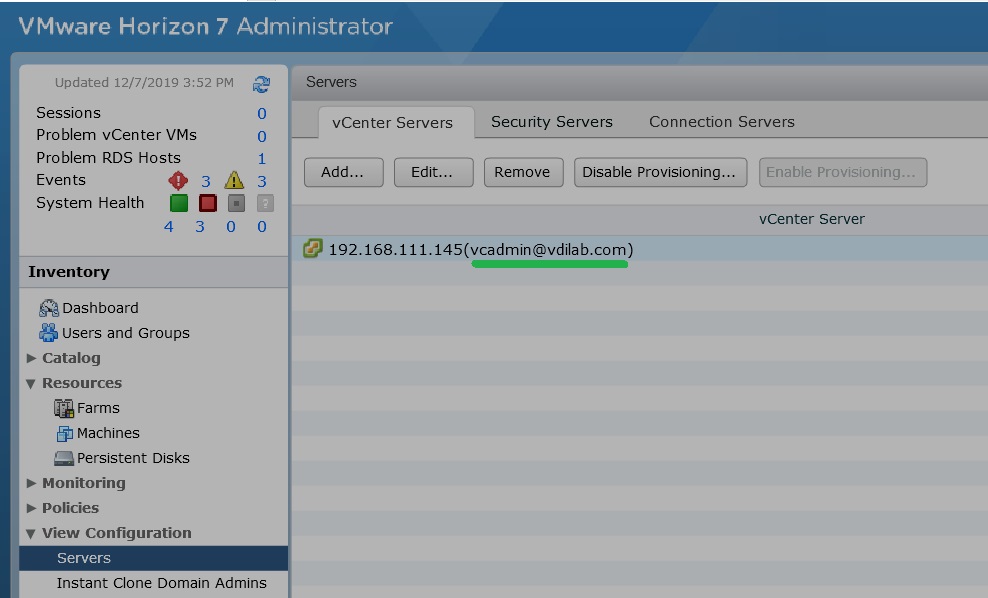Click the Farms icon
The height and width of the screenshot is (598, 988).
click(x=64, y=408)
